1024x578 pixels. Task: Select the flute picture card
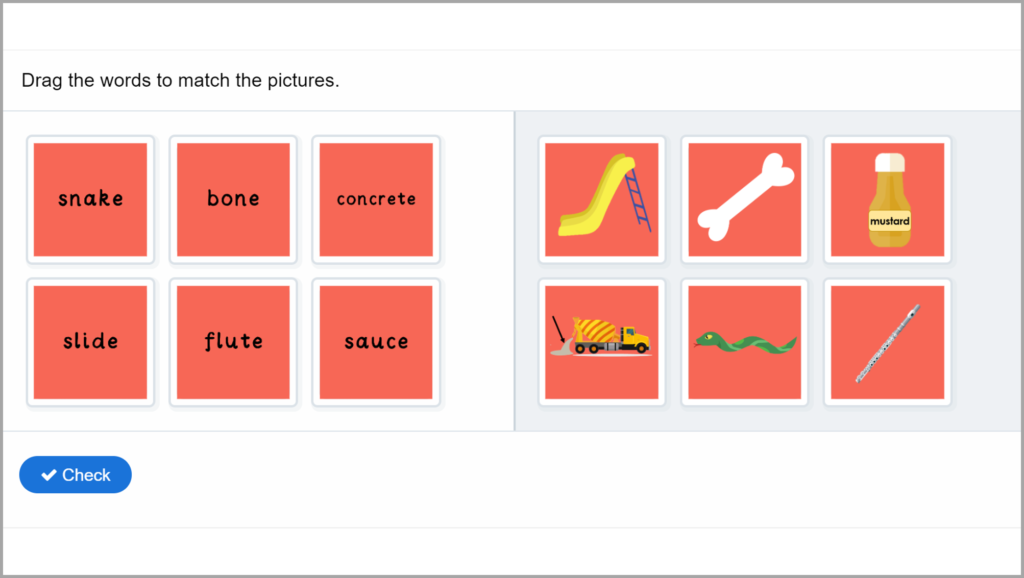(887, 341)
